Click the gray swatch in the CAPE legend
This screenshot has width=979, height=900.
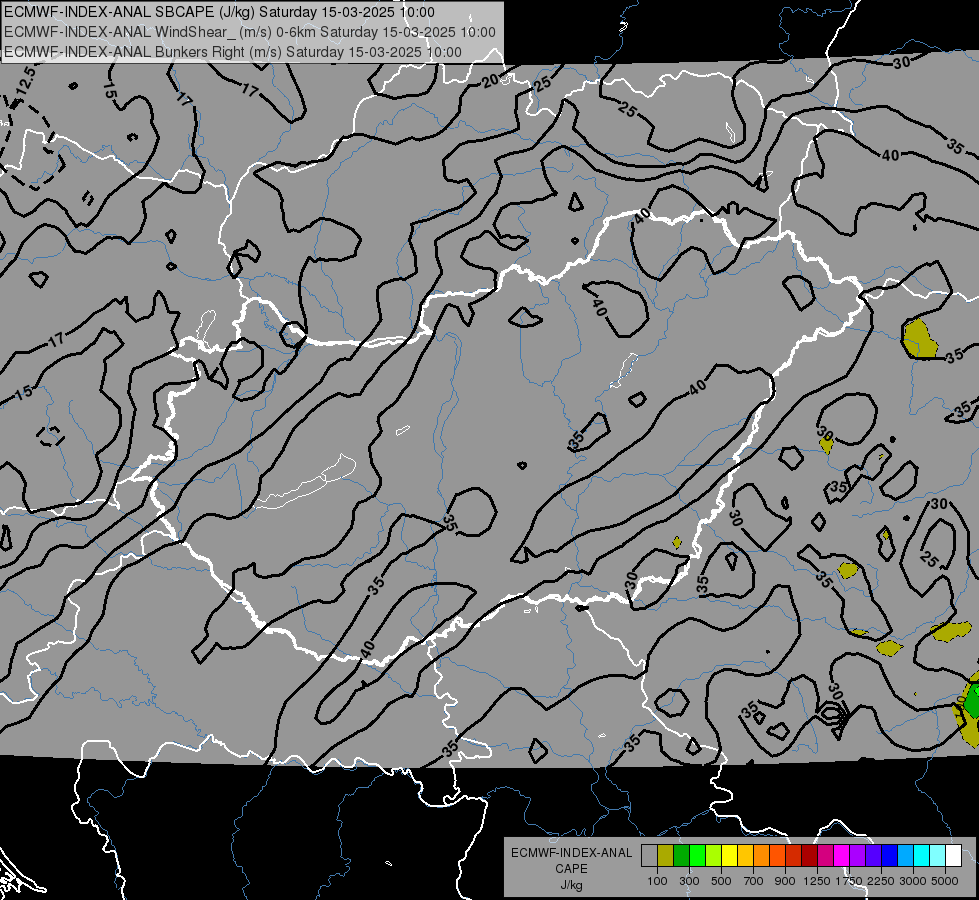(x=649, y=856)
